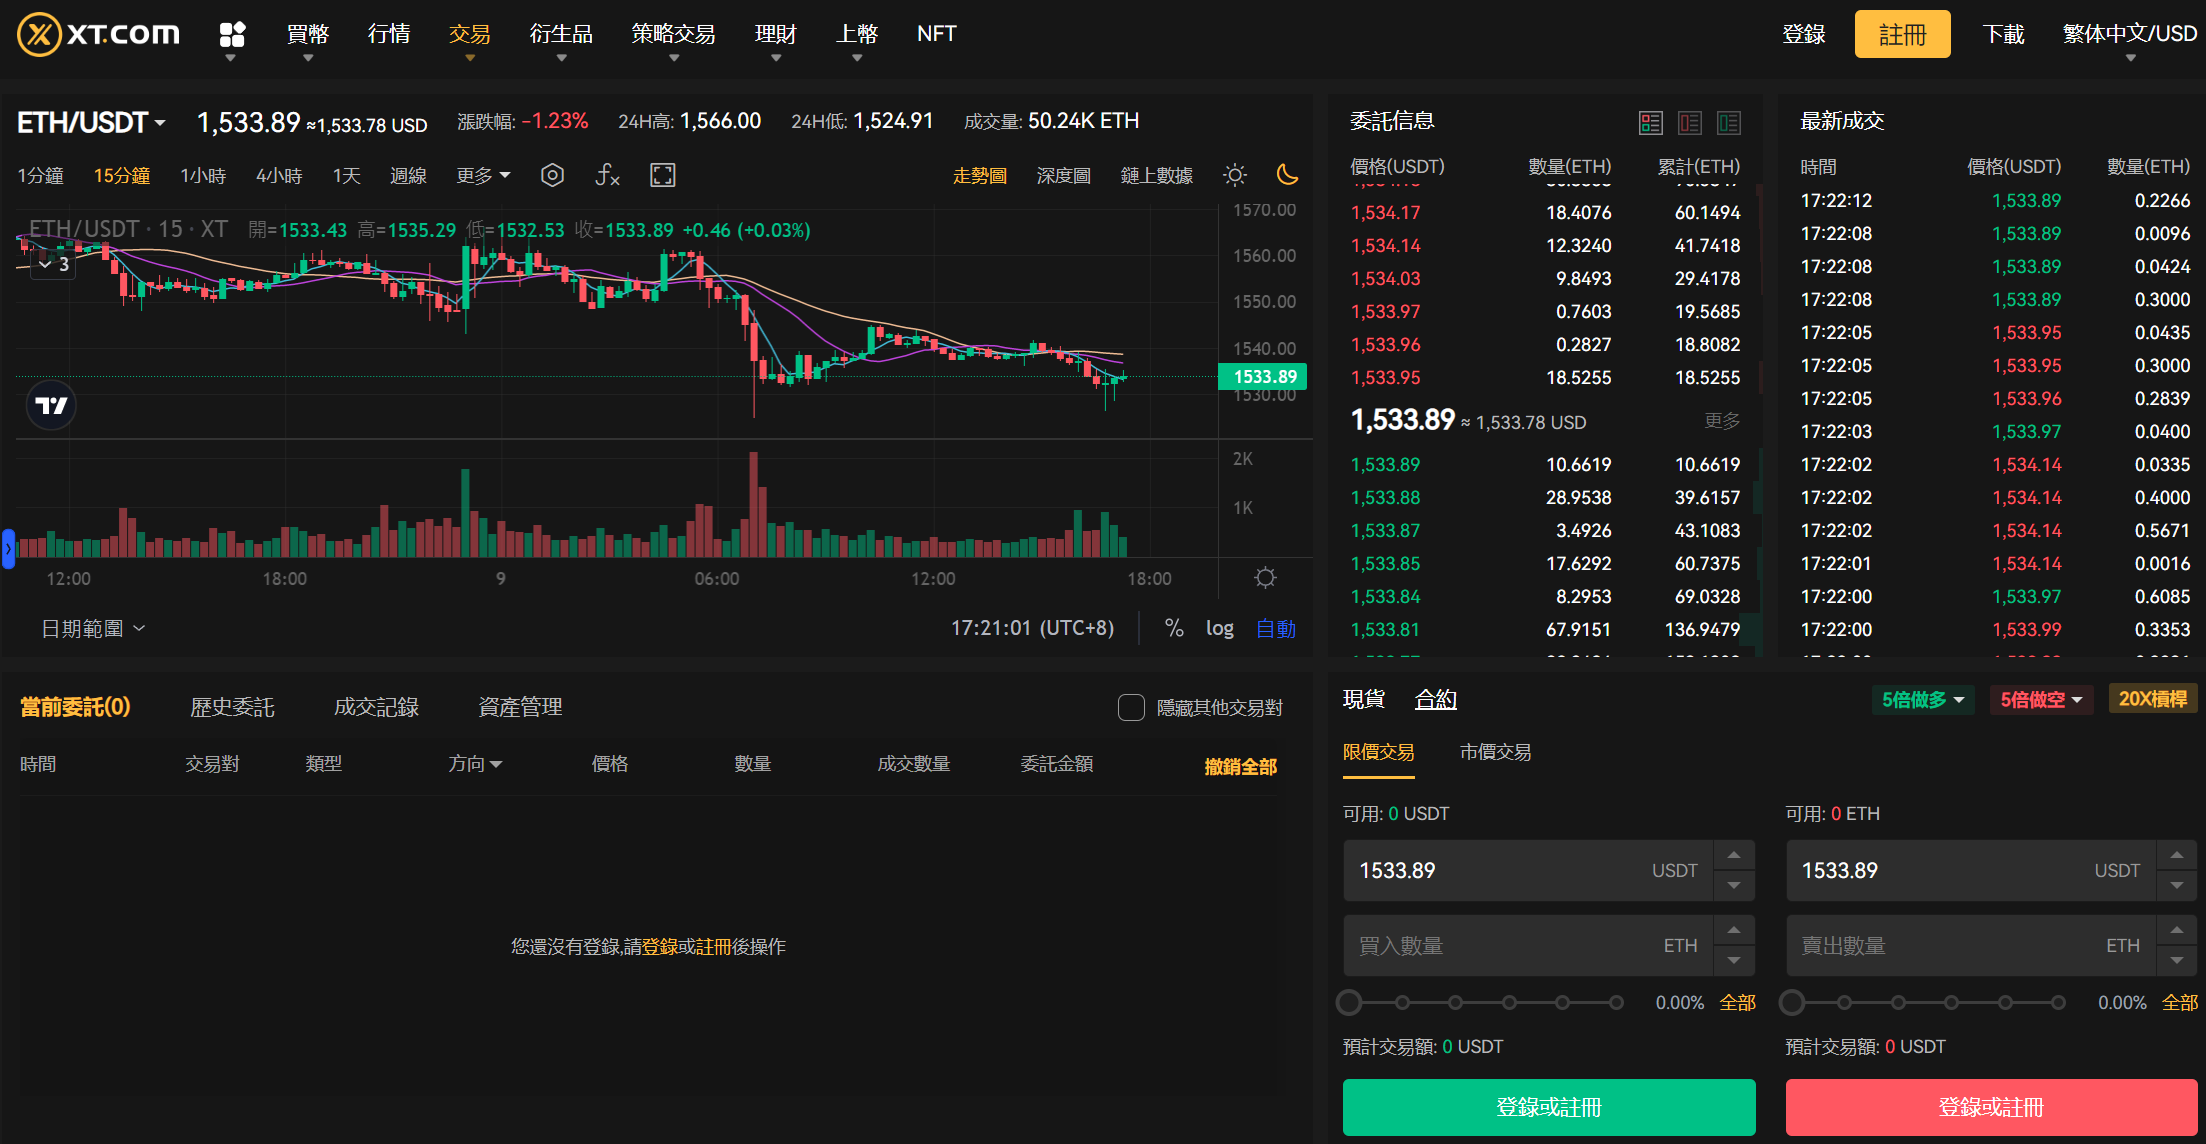Switch to light theme sun icon

coord(1235,175)
